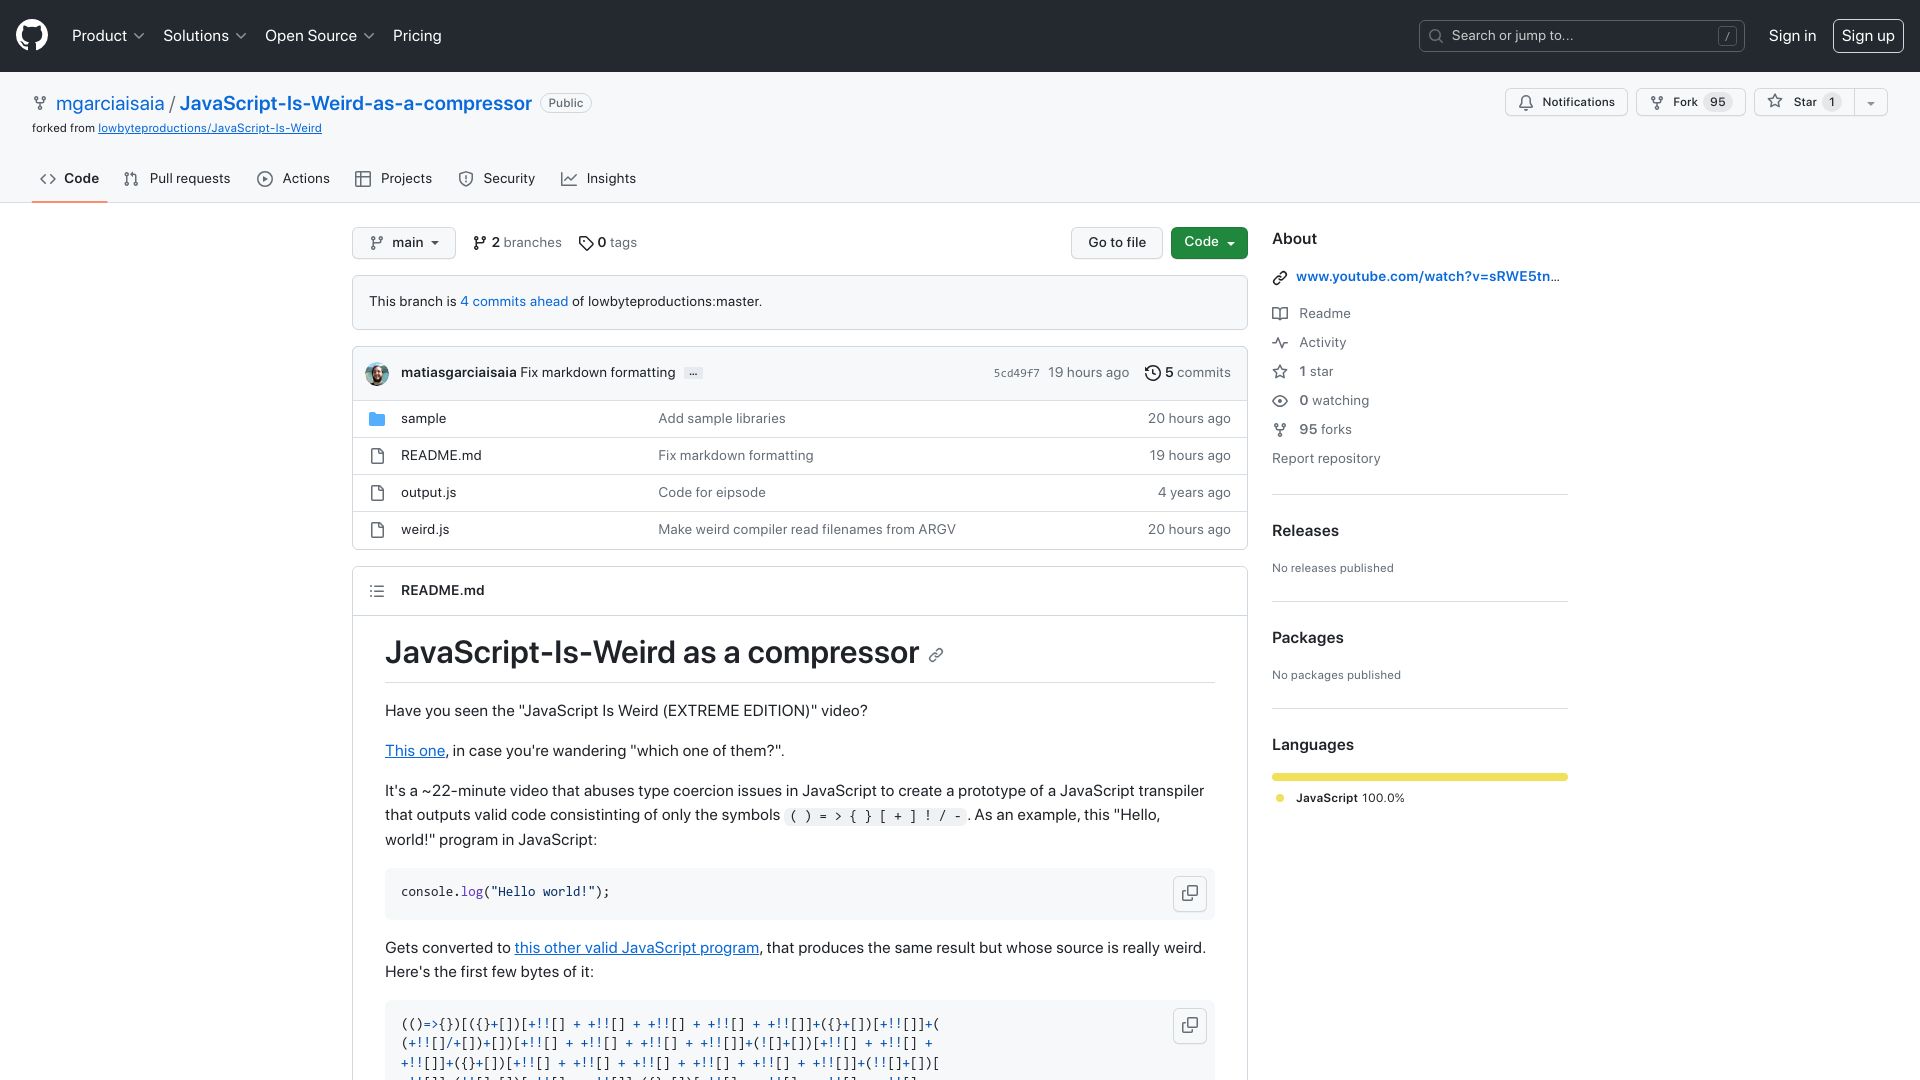Open the Projects tab
Image resolution: width=1920 pixels, height=1080 pixels.
393,179
